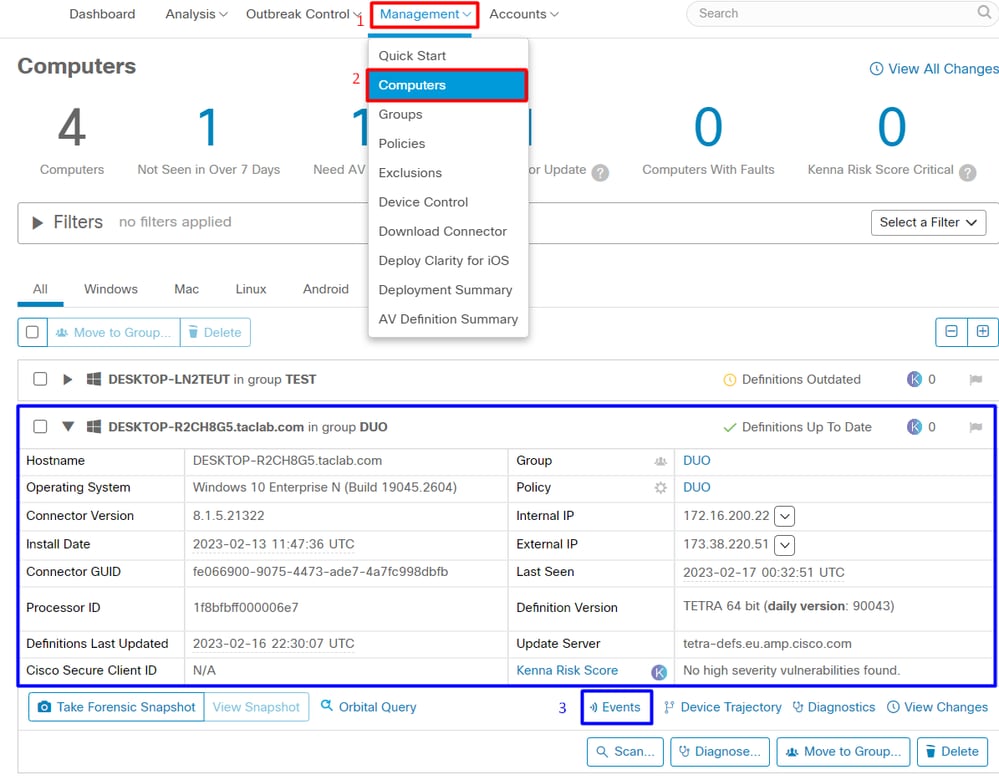Viewport: 999px width, 780px height.
Task: Click the Kenna icon beside Kenna Risk Score
Action: (x=659, y=672)
